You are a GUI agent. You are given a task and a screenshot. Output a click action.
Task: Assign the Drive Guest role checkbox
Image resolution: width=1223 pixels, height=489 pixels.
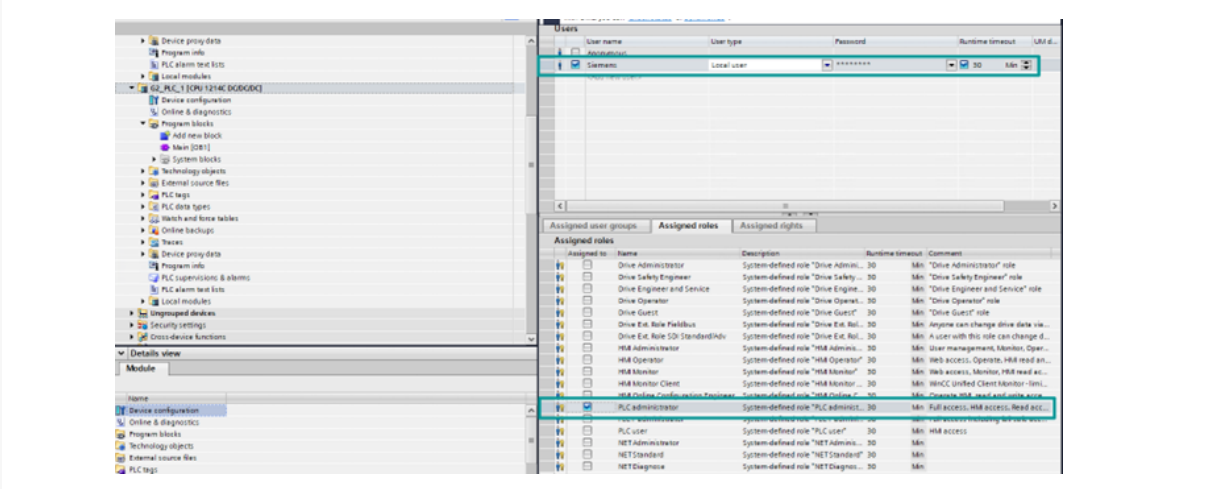click(x=587, y=312)
